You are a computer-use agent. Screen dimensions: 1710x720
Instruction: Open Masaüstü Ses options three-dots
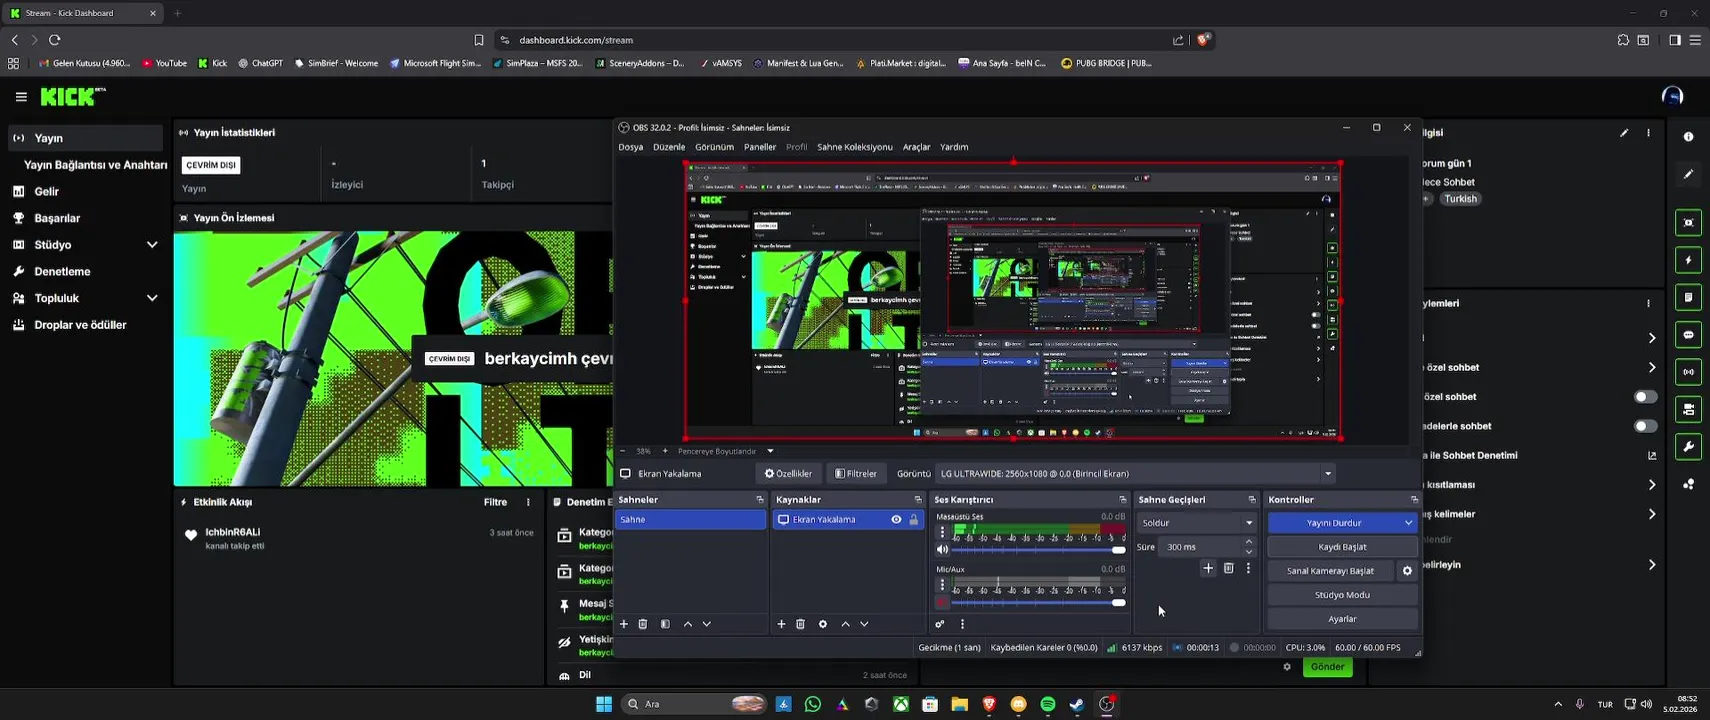click(942, 533)
